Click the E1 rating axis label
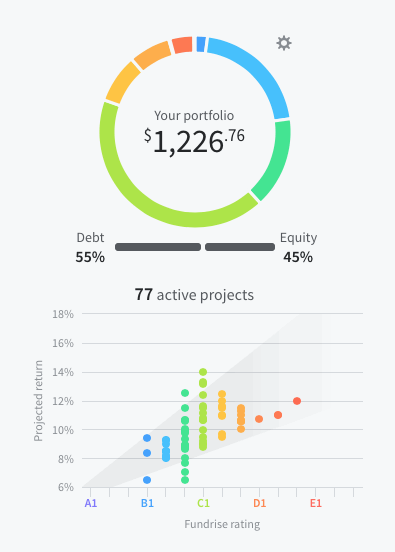Screen dimensions: 395x552 (316, 503)
